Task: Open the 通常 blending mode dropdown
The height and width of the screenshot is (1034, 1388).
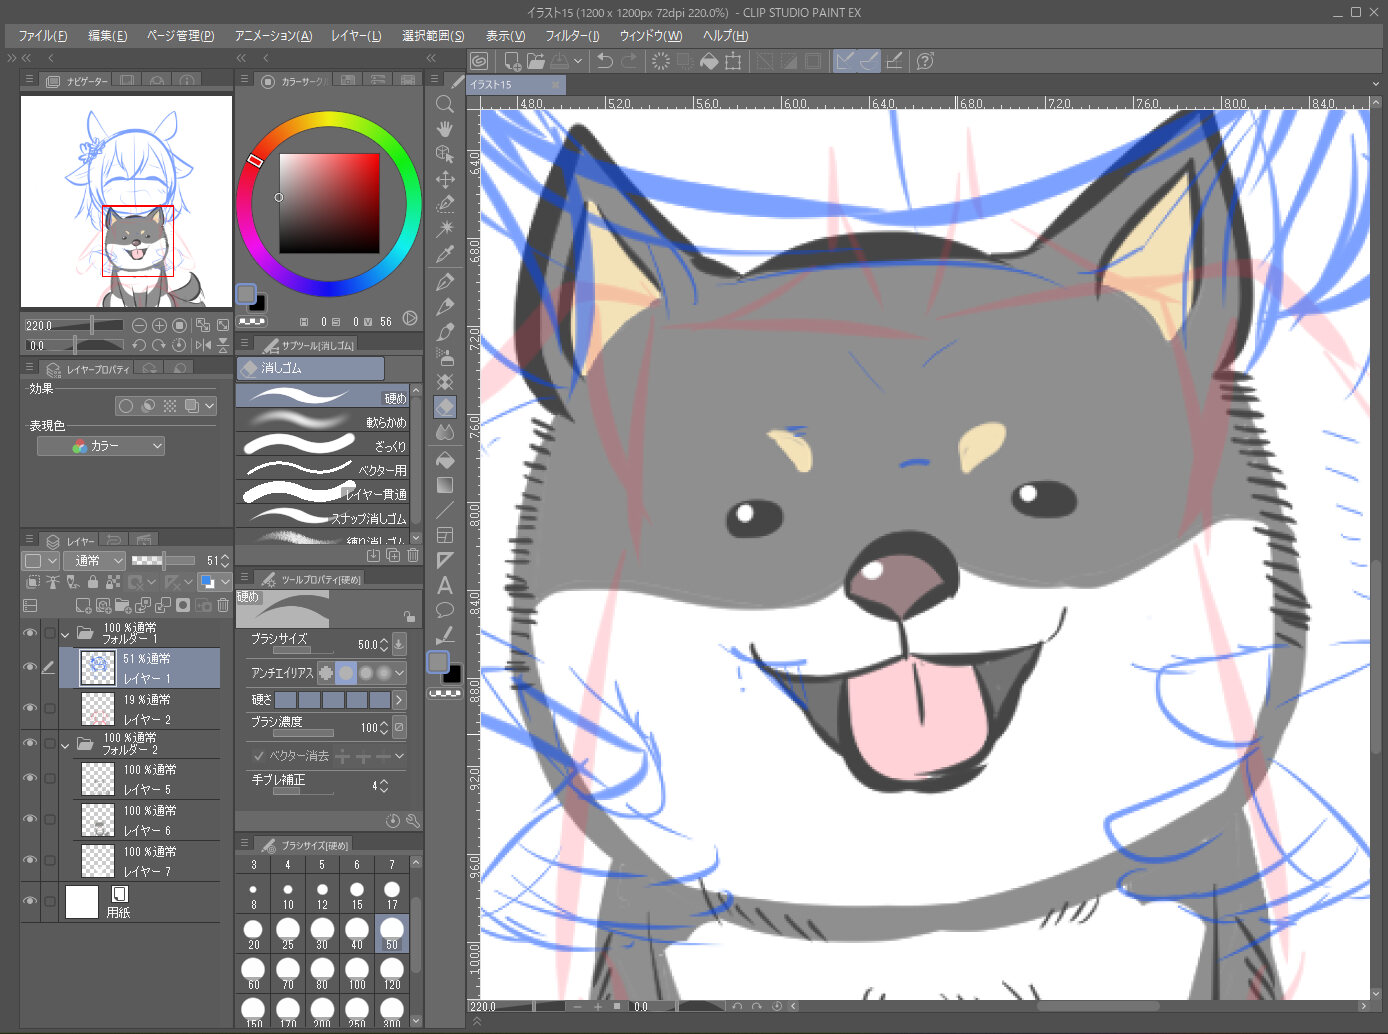Action: click(94, 561)
